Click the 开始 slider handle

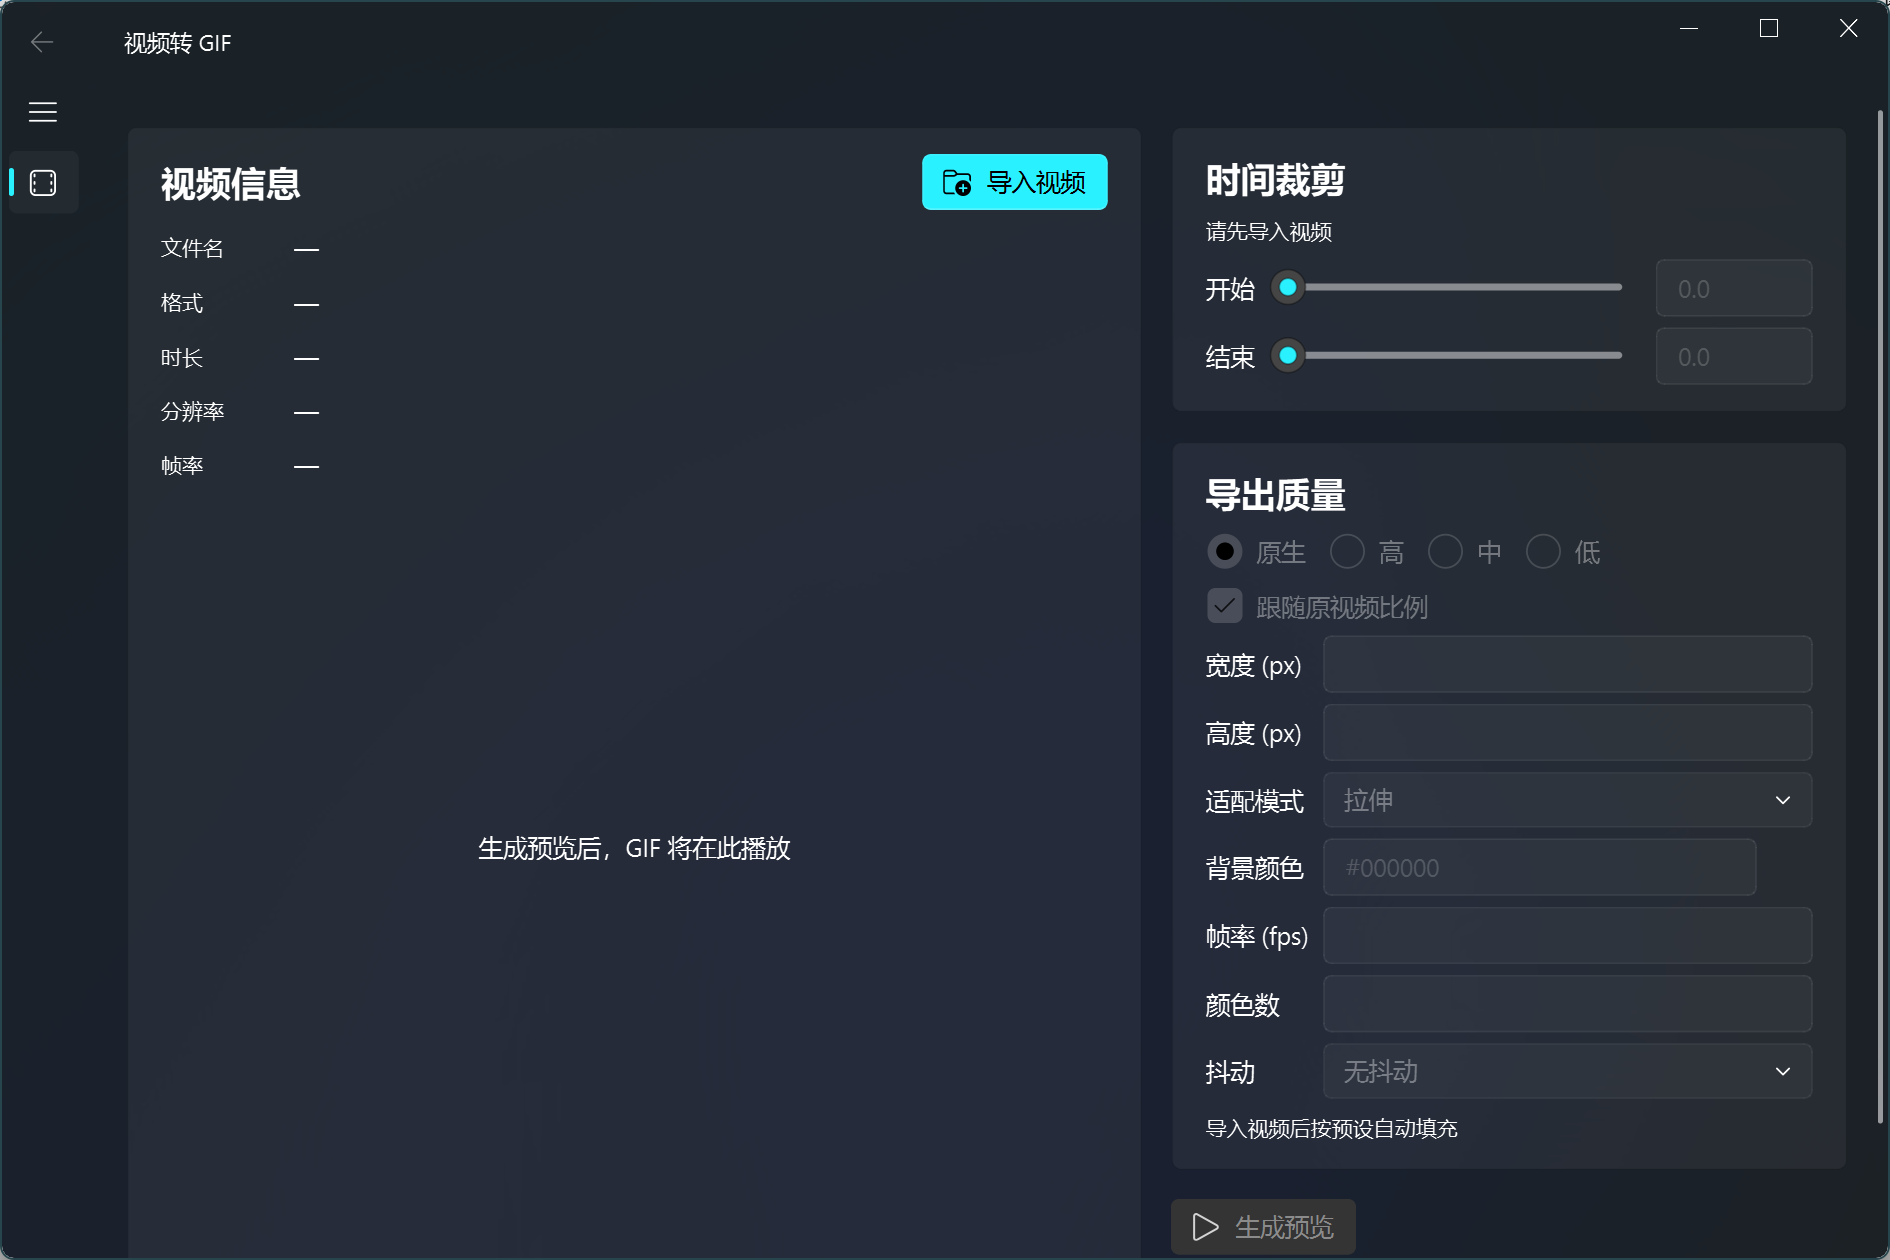coord(1288,288)
